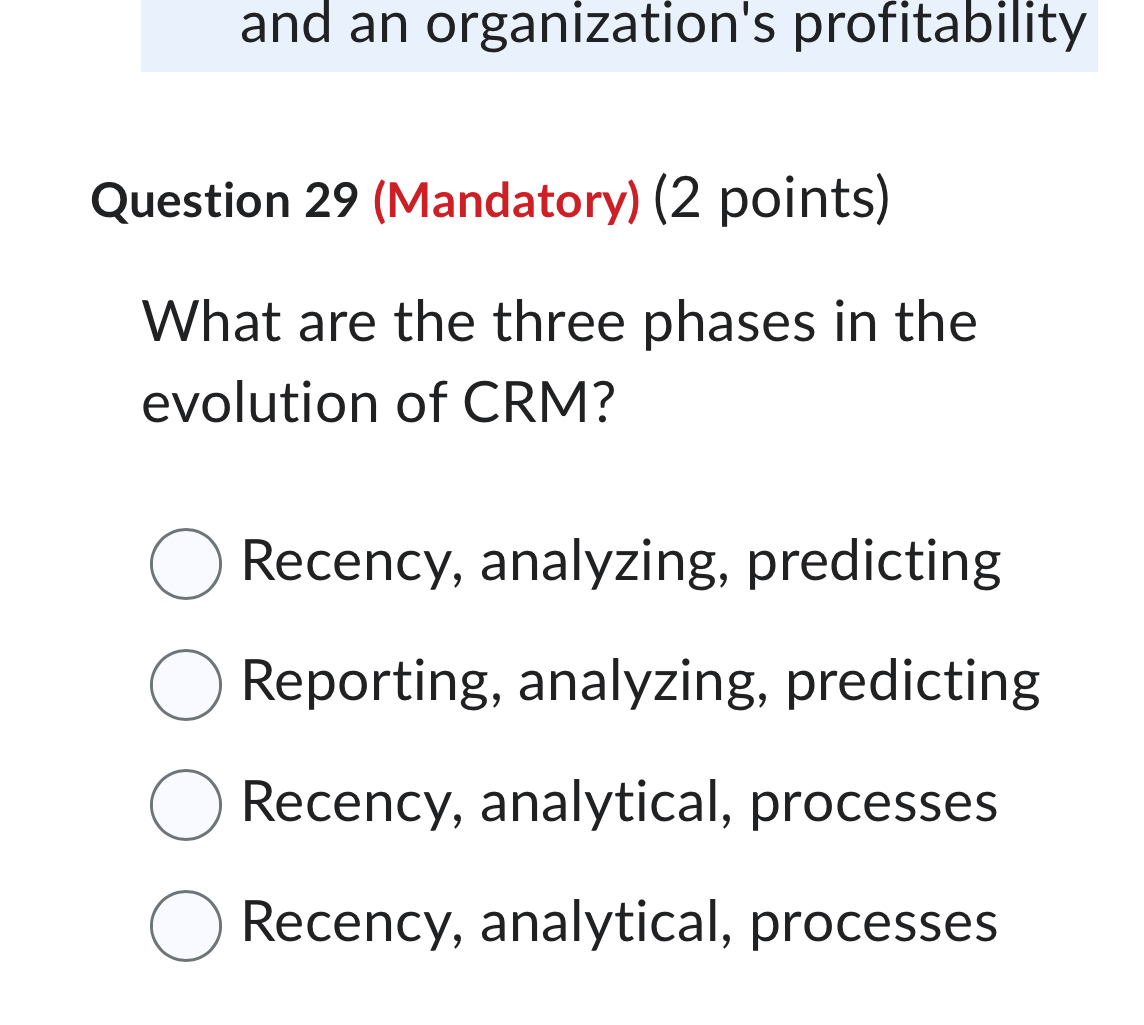Click the red "(Mandatory)" label

pos(507,200)
